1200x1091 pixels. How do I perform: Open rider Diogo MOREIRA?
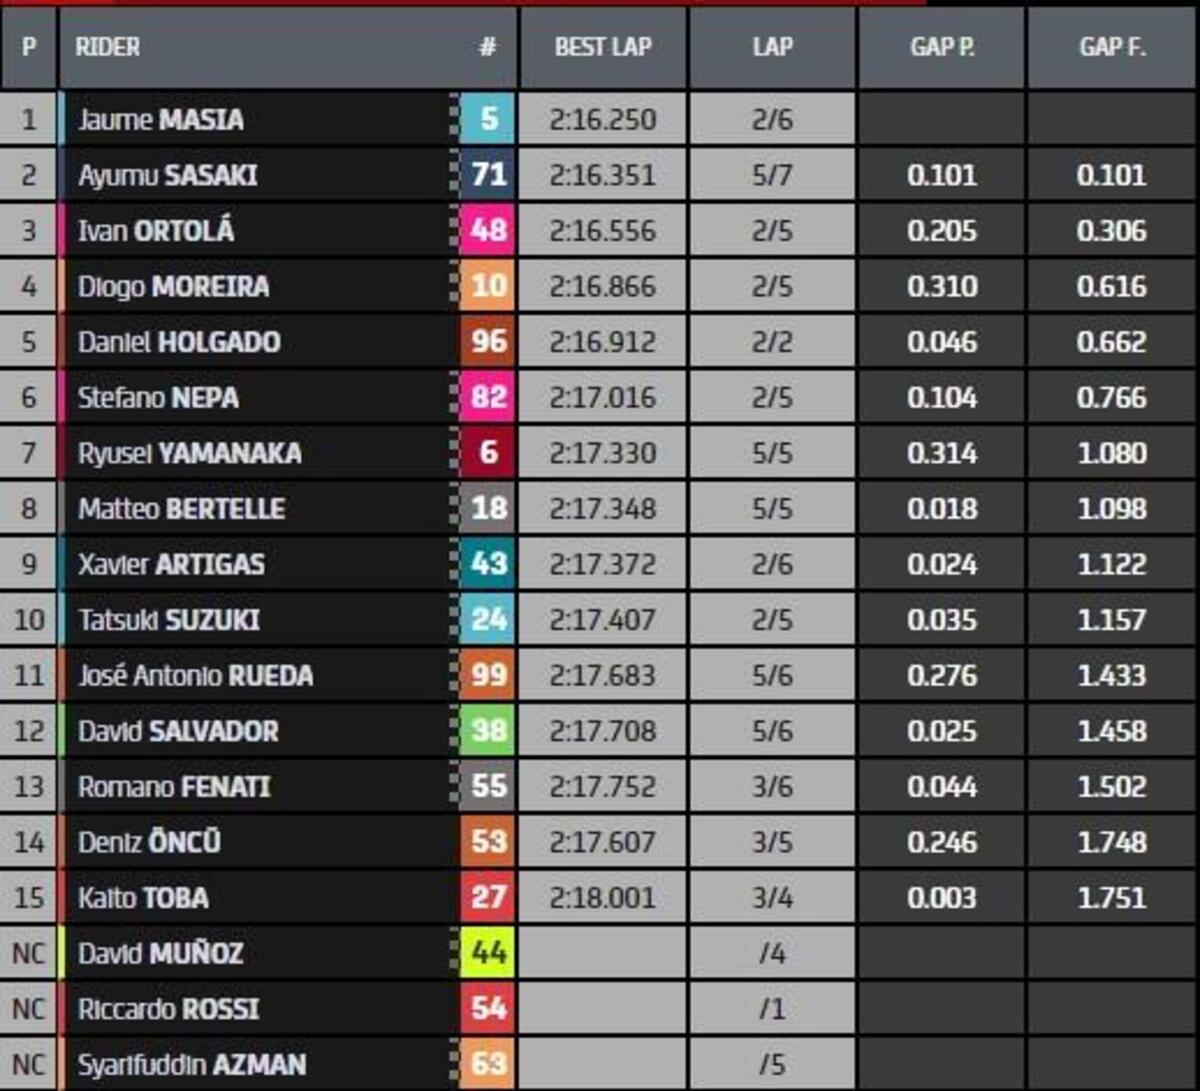(x=173, y=287)
